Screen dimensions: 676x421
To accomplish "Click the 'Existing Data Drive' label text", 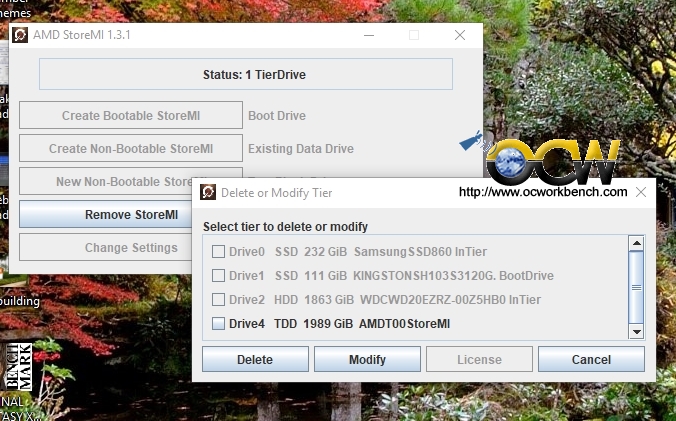I will click(301, 149).
